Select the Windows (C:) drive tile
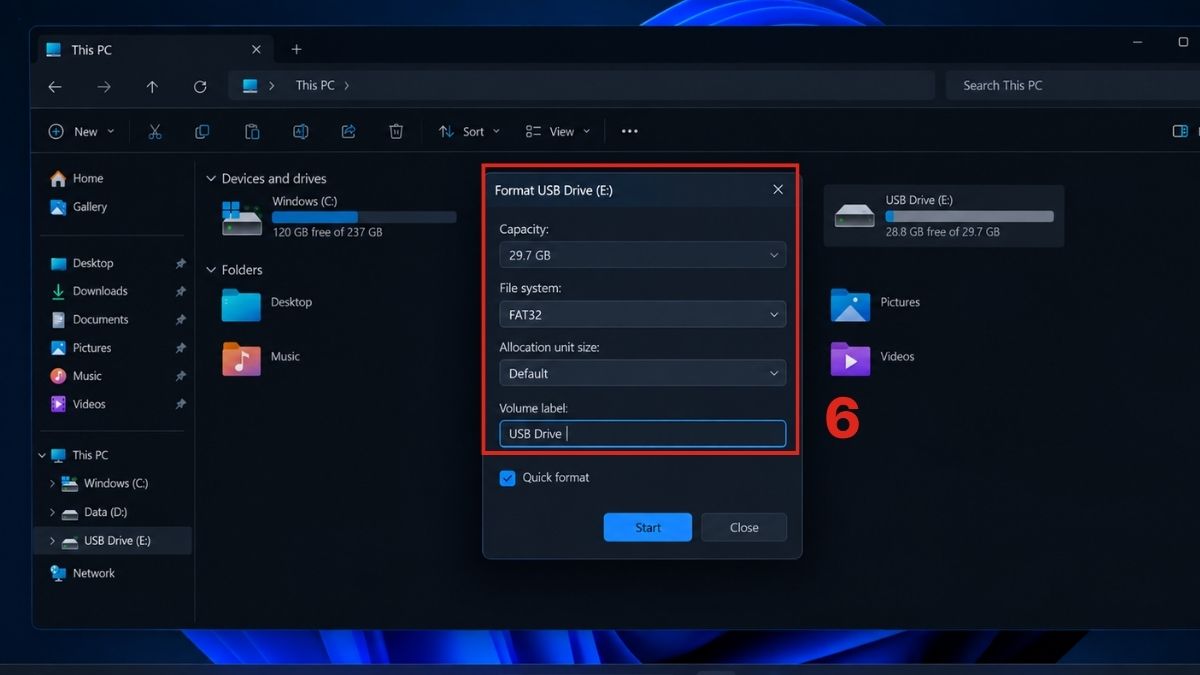 338,216
